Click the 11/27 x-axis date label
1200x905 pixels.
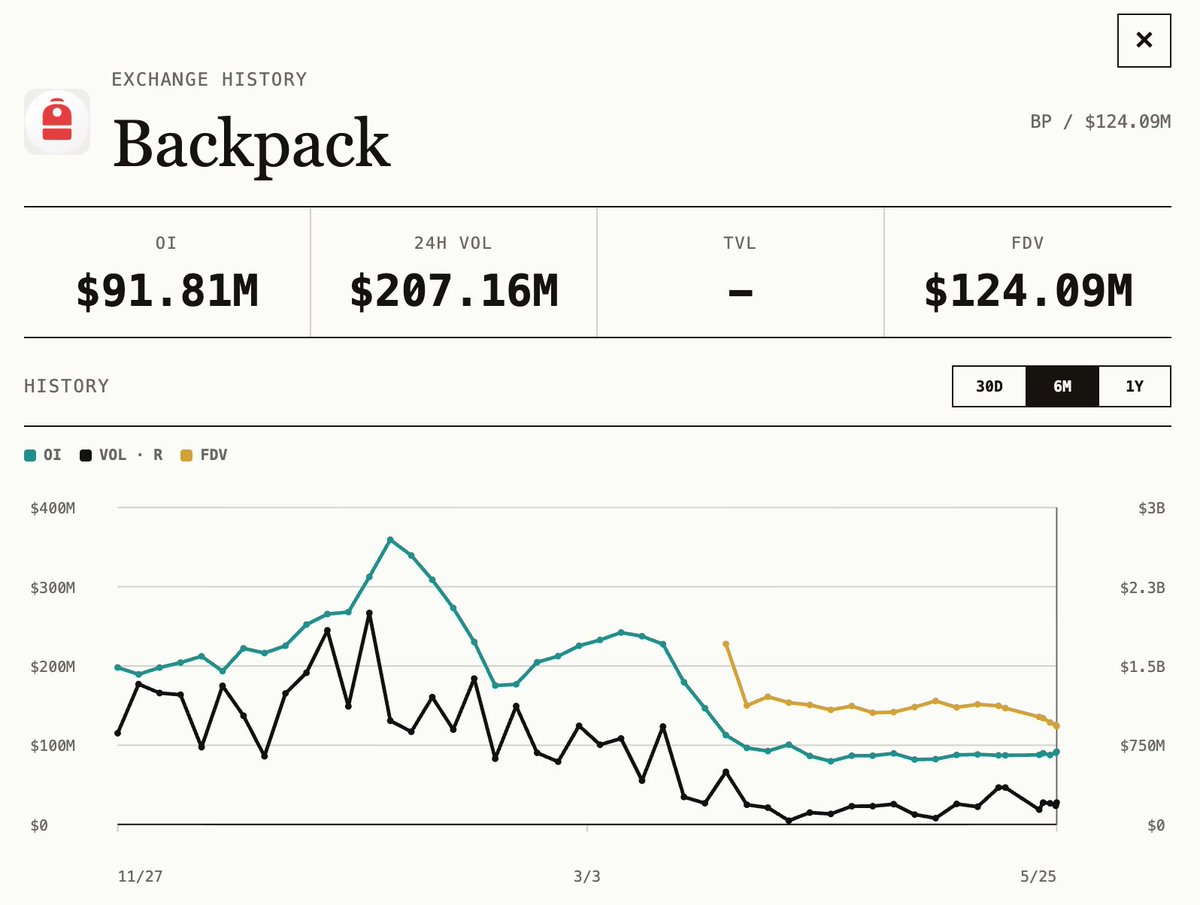point(140,876)
